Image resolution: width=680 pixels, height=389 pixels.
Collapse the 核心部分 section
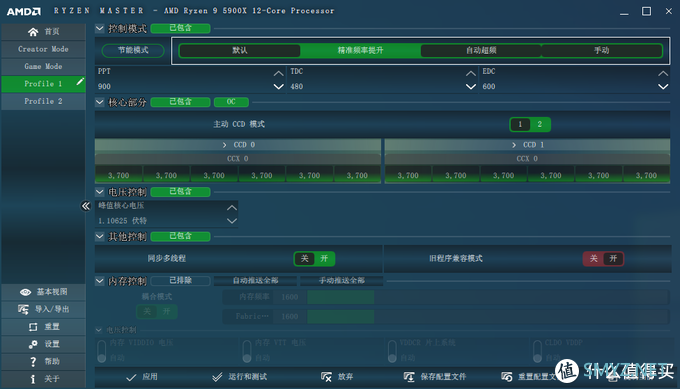[100, 102]
